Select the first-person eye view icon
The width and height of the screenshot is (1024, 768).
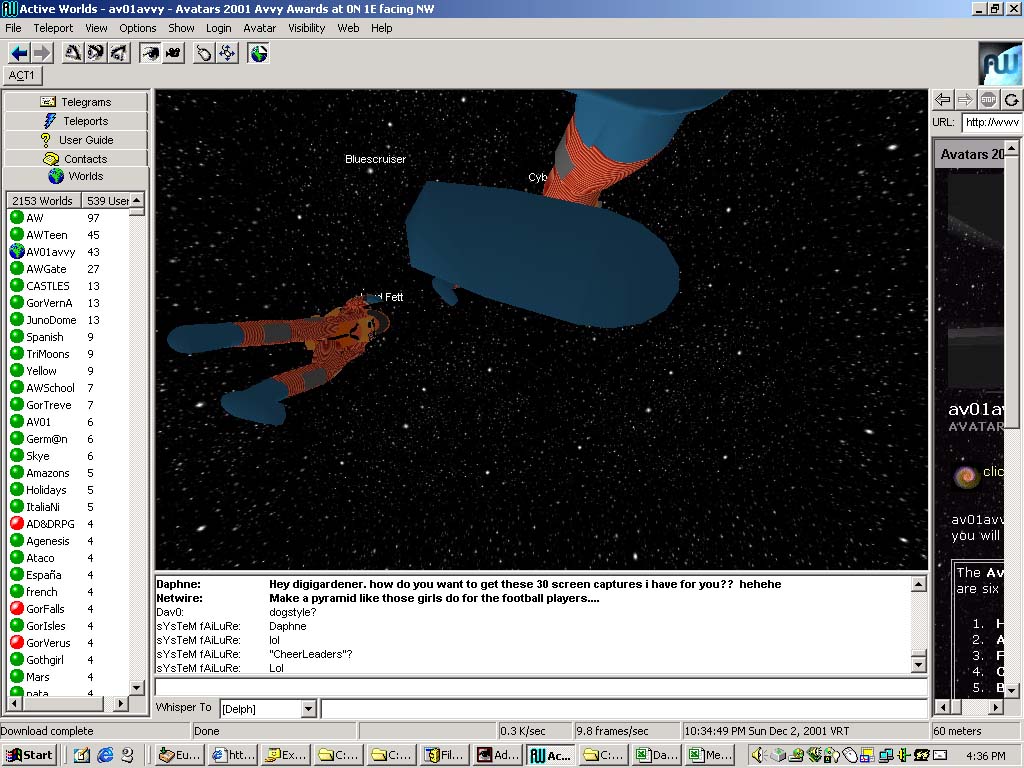pos(150,53)
